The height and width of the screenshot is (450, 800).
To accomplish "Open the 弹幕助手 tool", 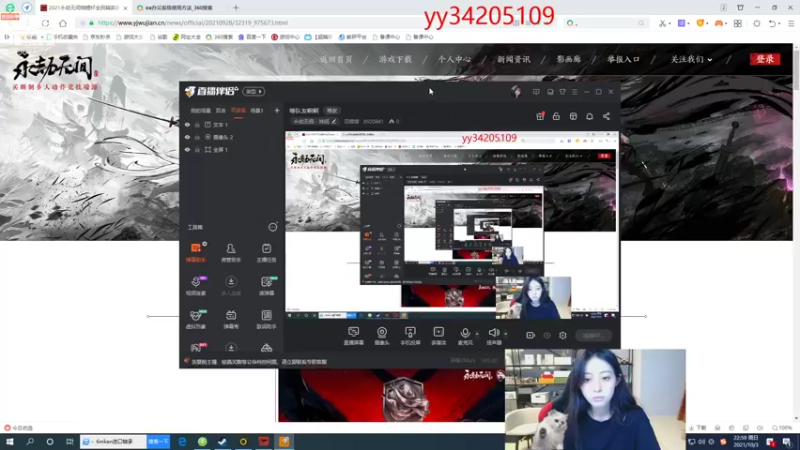I will point(196,253).
